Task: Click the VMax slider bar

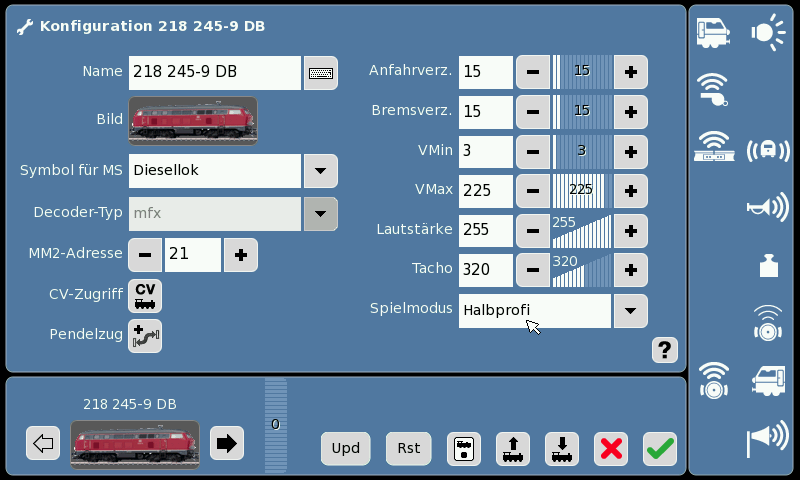Action: [x=582, y=191]
